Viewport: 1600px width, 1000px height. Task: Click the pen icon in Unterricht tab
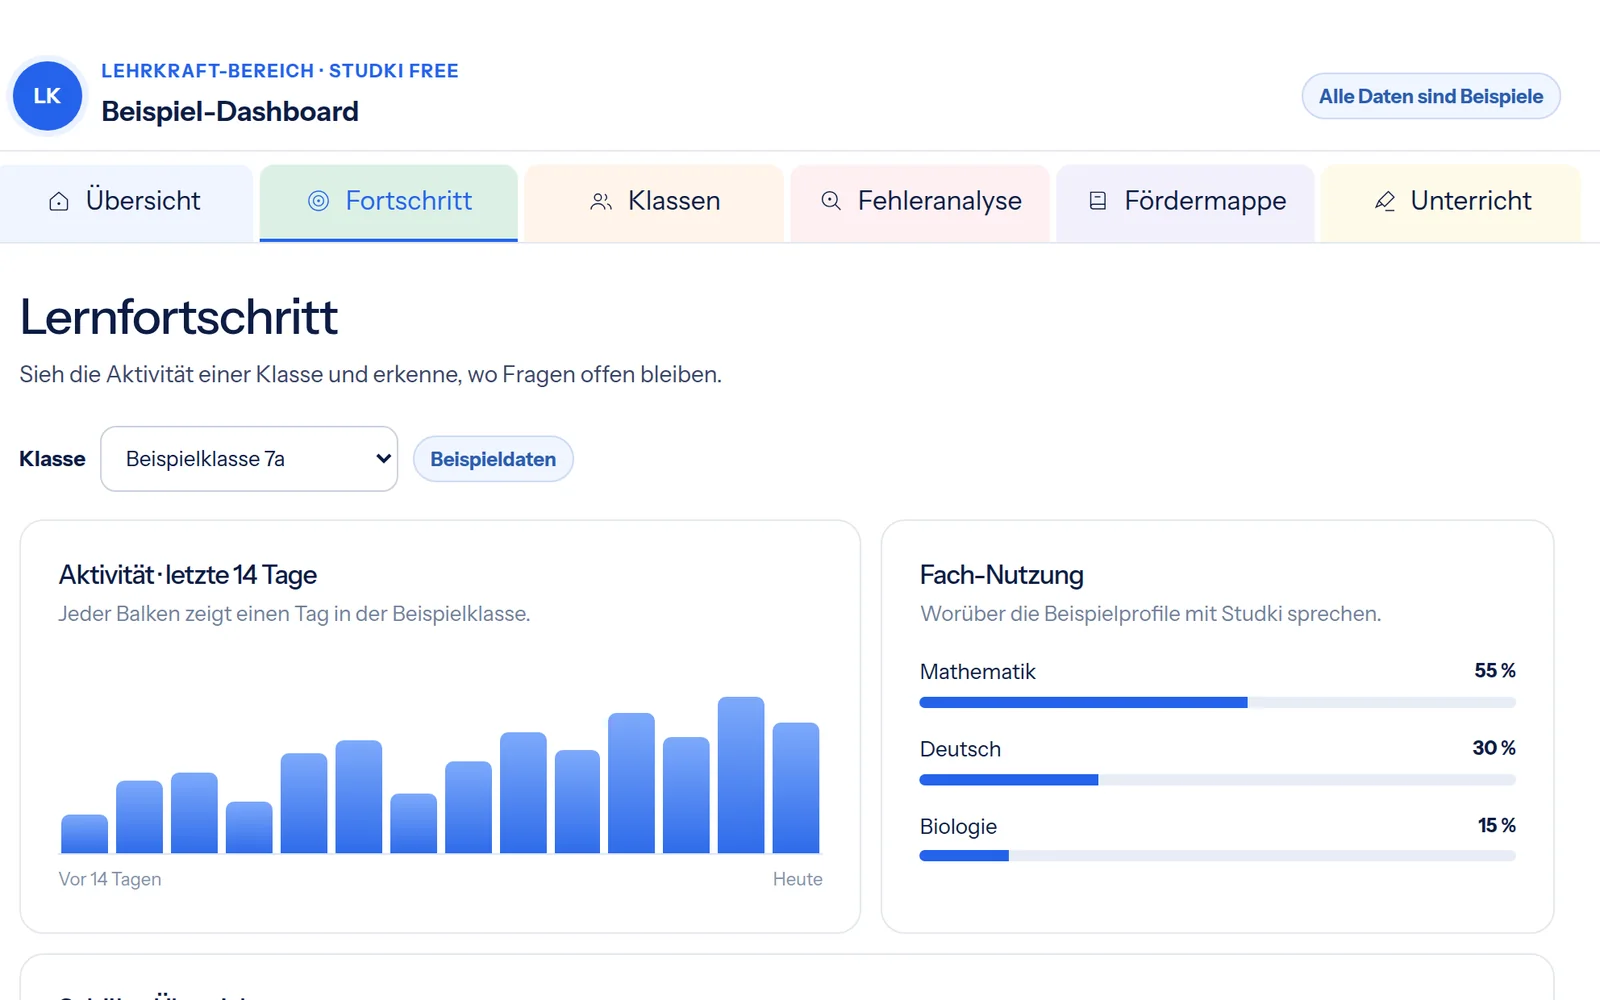click(x=1385, y=201)
